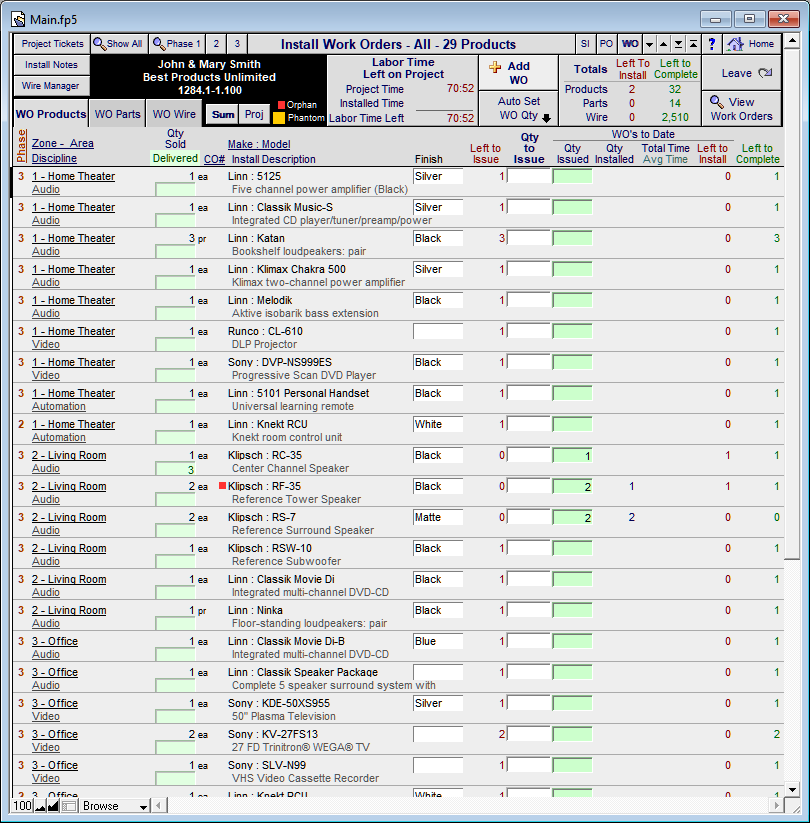Click the zoom level 100 box
Image resolution: width=810 pixels, height=823 pixels.
(x=23, y=806)
